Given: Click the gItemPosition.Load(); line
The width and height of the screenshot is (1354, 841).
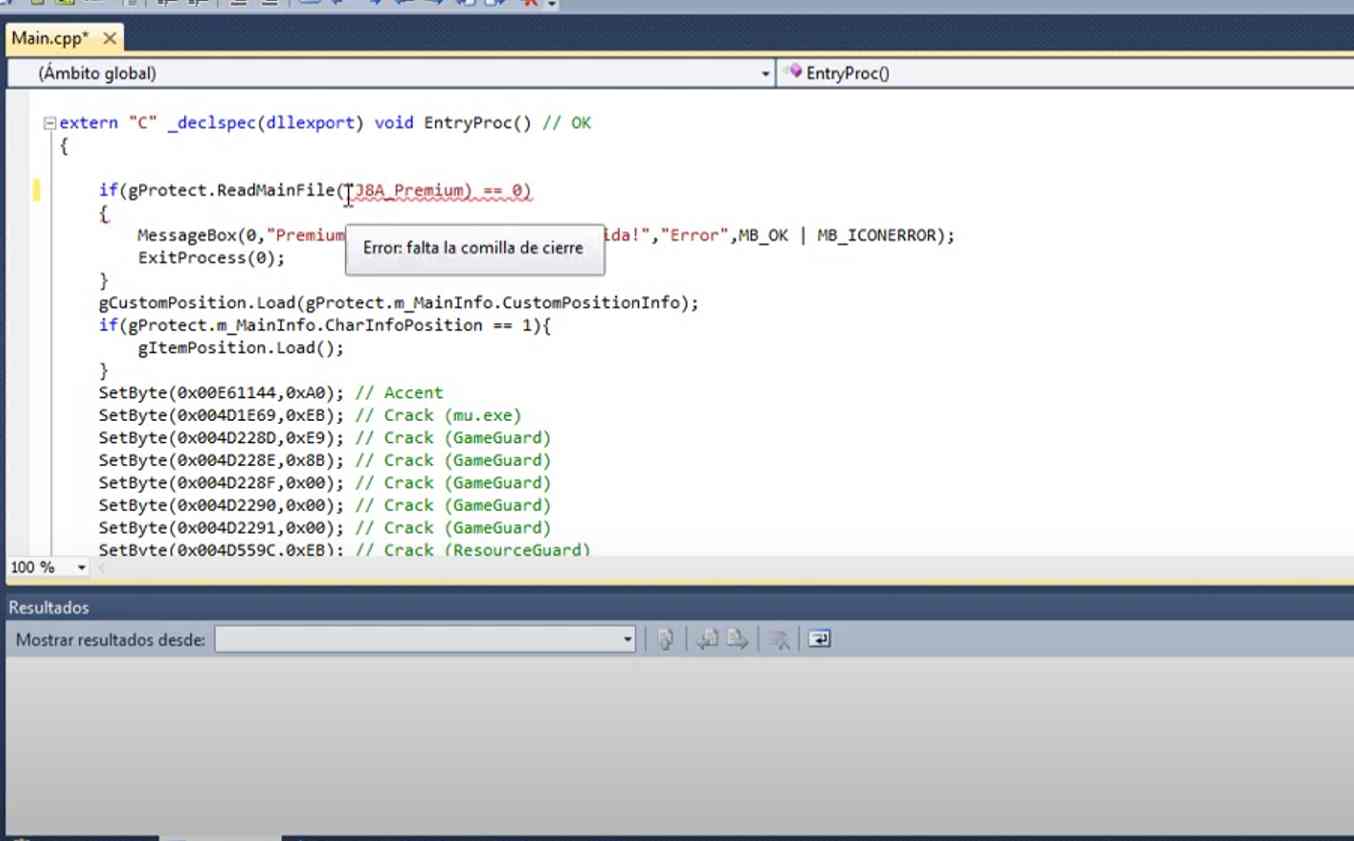Looking at the screenshot, I should point(241,348).
